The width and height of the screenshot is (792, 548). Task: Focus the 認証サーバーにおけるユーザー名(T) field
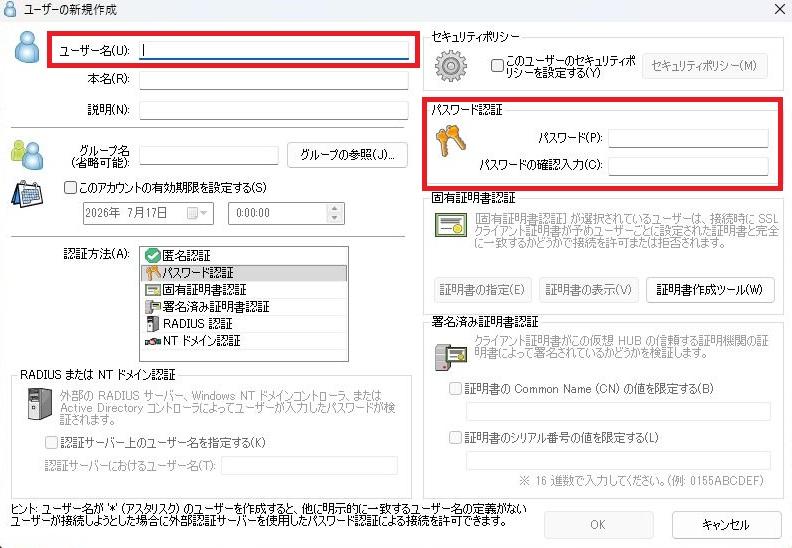(309, 465)
